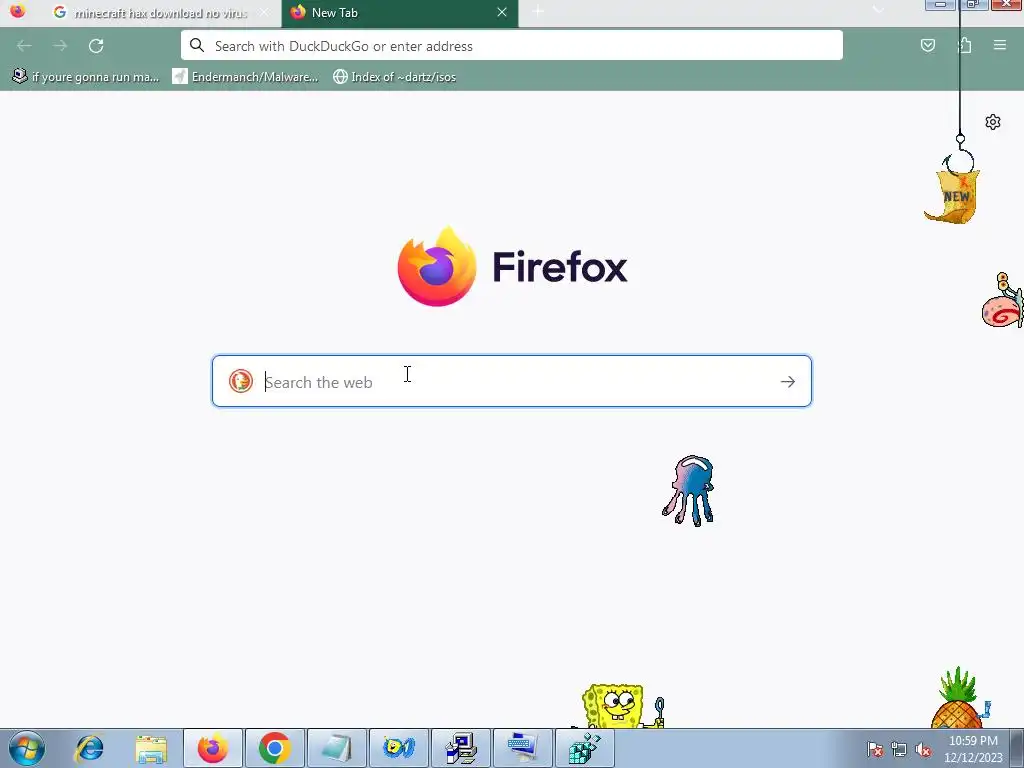Open the network tray icon
The width and height of the screenshot is (1024, 768).
point(899,749)
